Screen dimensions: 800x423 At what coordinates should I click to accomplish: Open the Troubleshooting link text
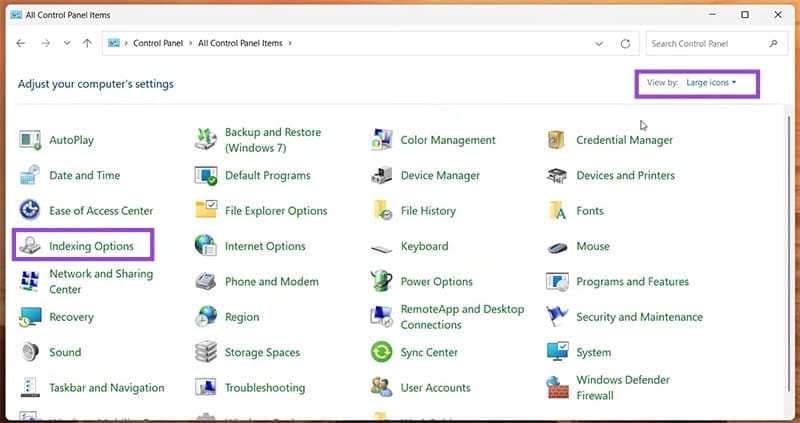point(265,388)
